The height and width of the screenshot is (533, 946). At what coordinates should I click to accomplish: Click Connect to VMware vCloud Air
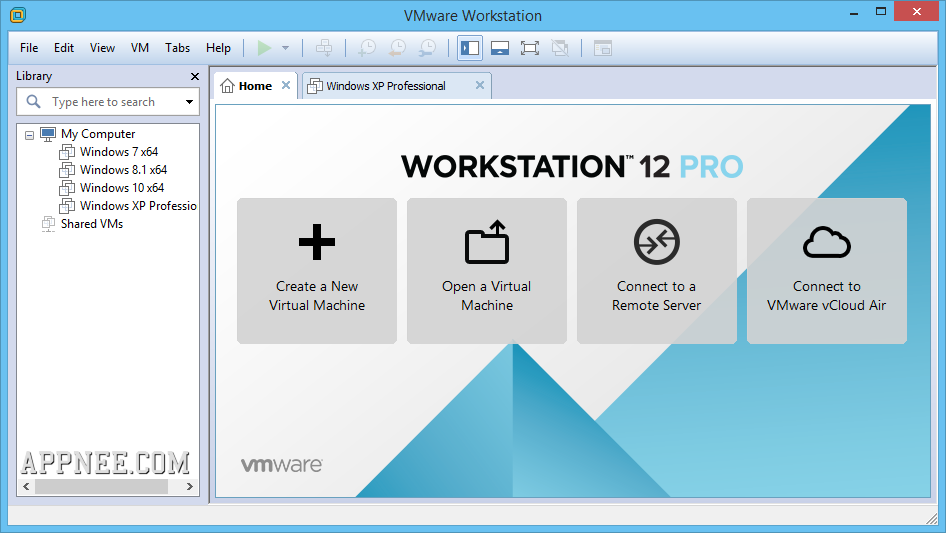pyautogui.click(x=827, y=271)
